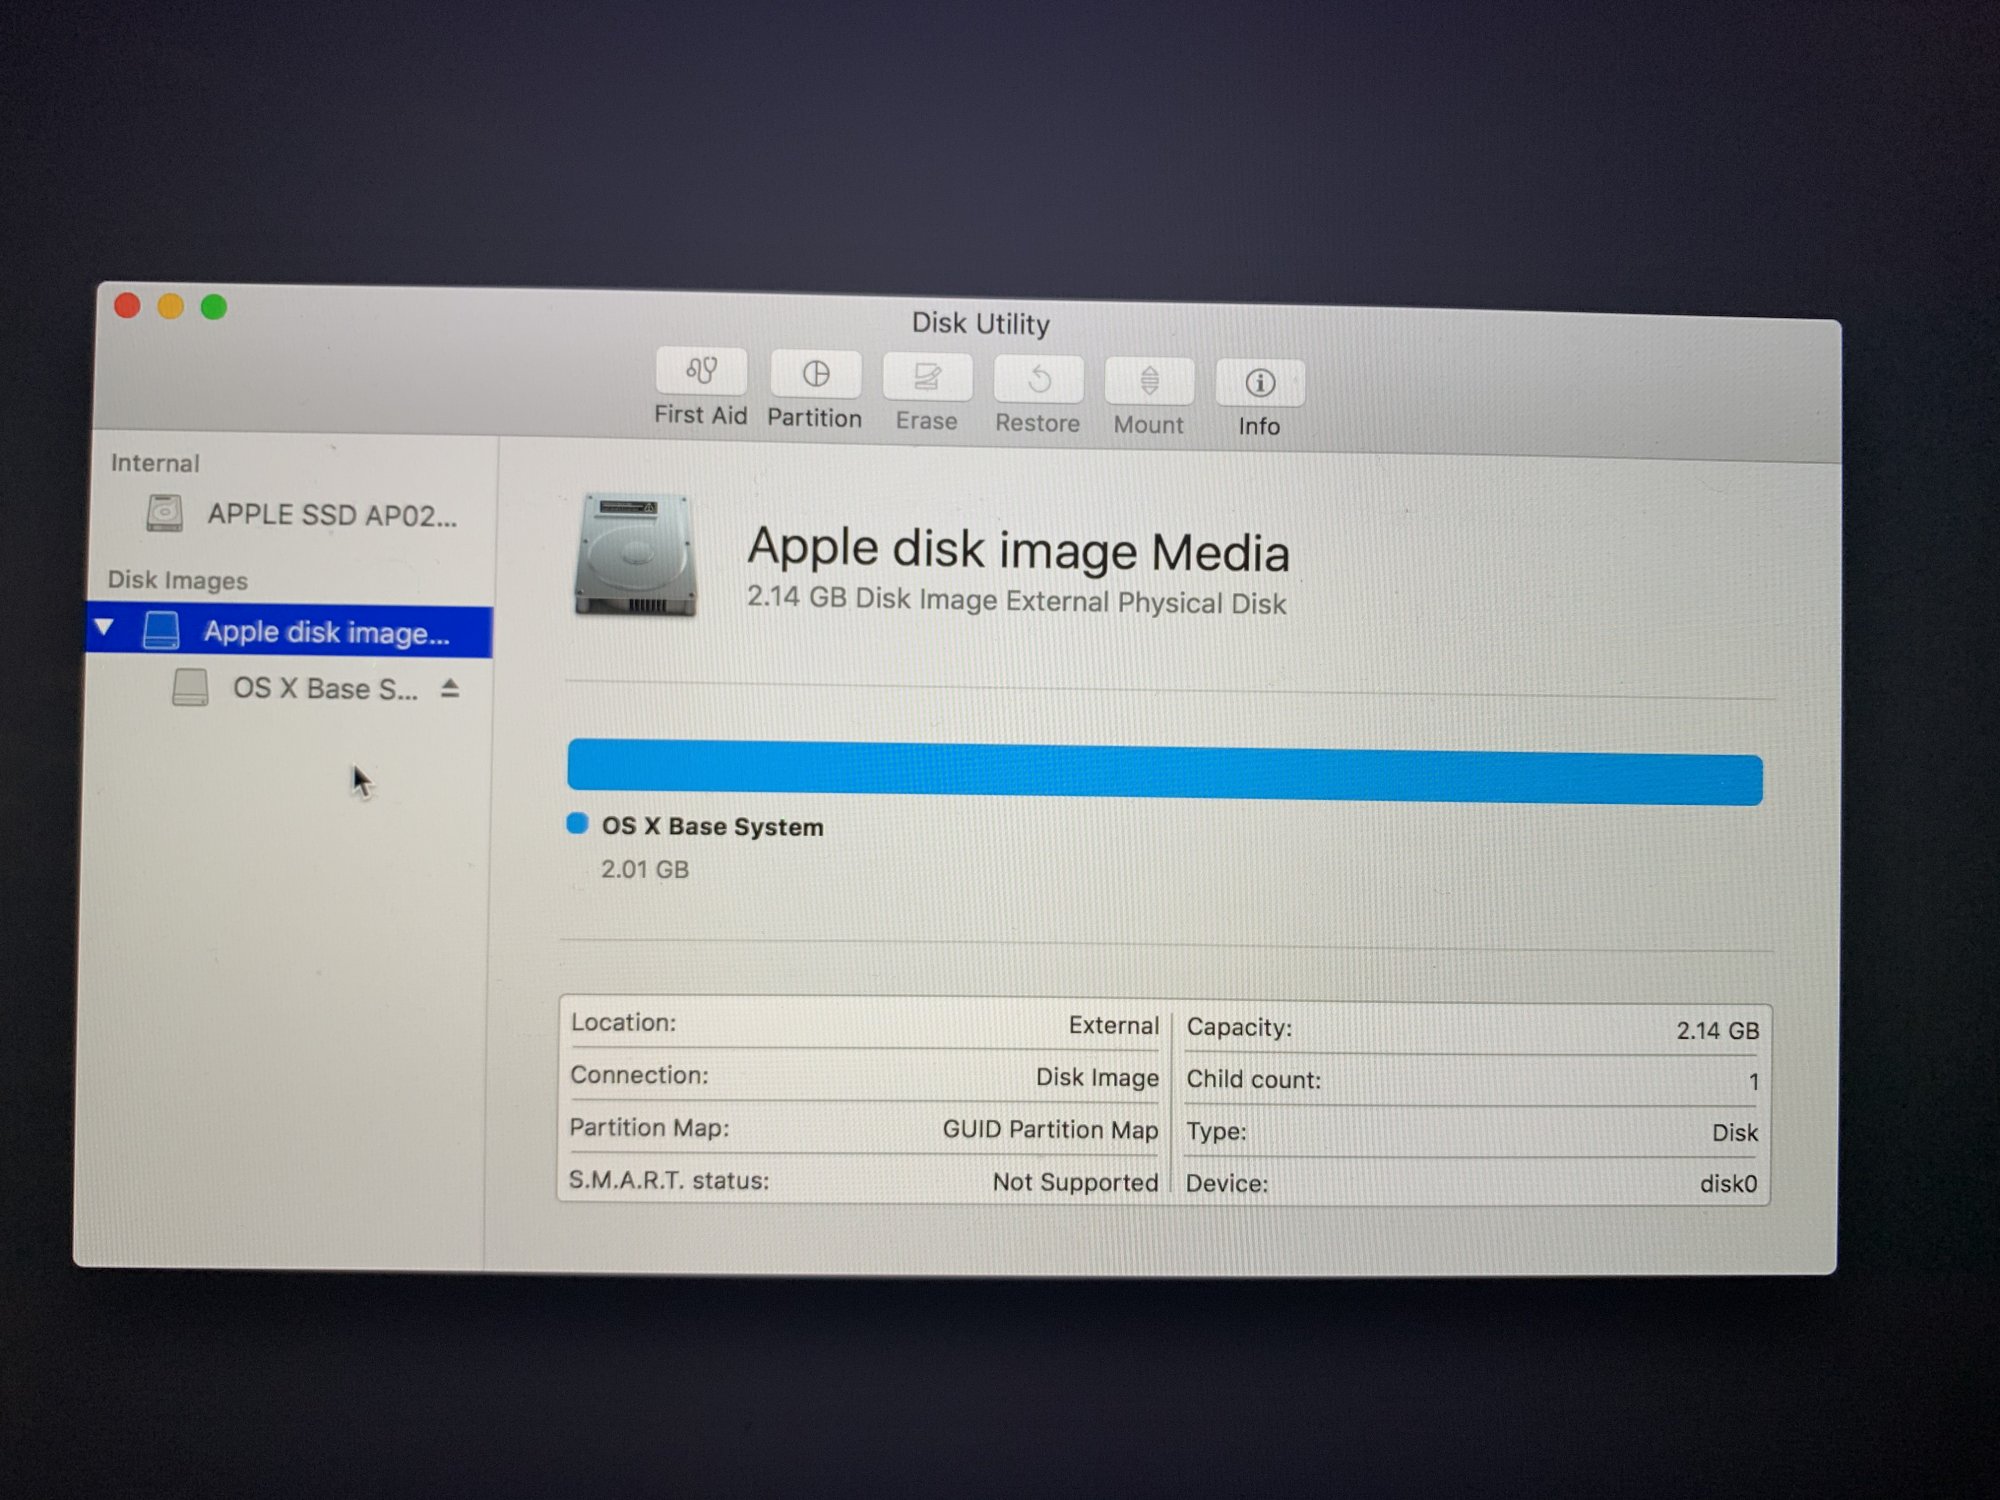Collapse the Apple disk image tree
The image size is (2000, 1500).
click(105, 628)
